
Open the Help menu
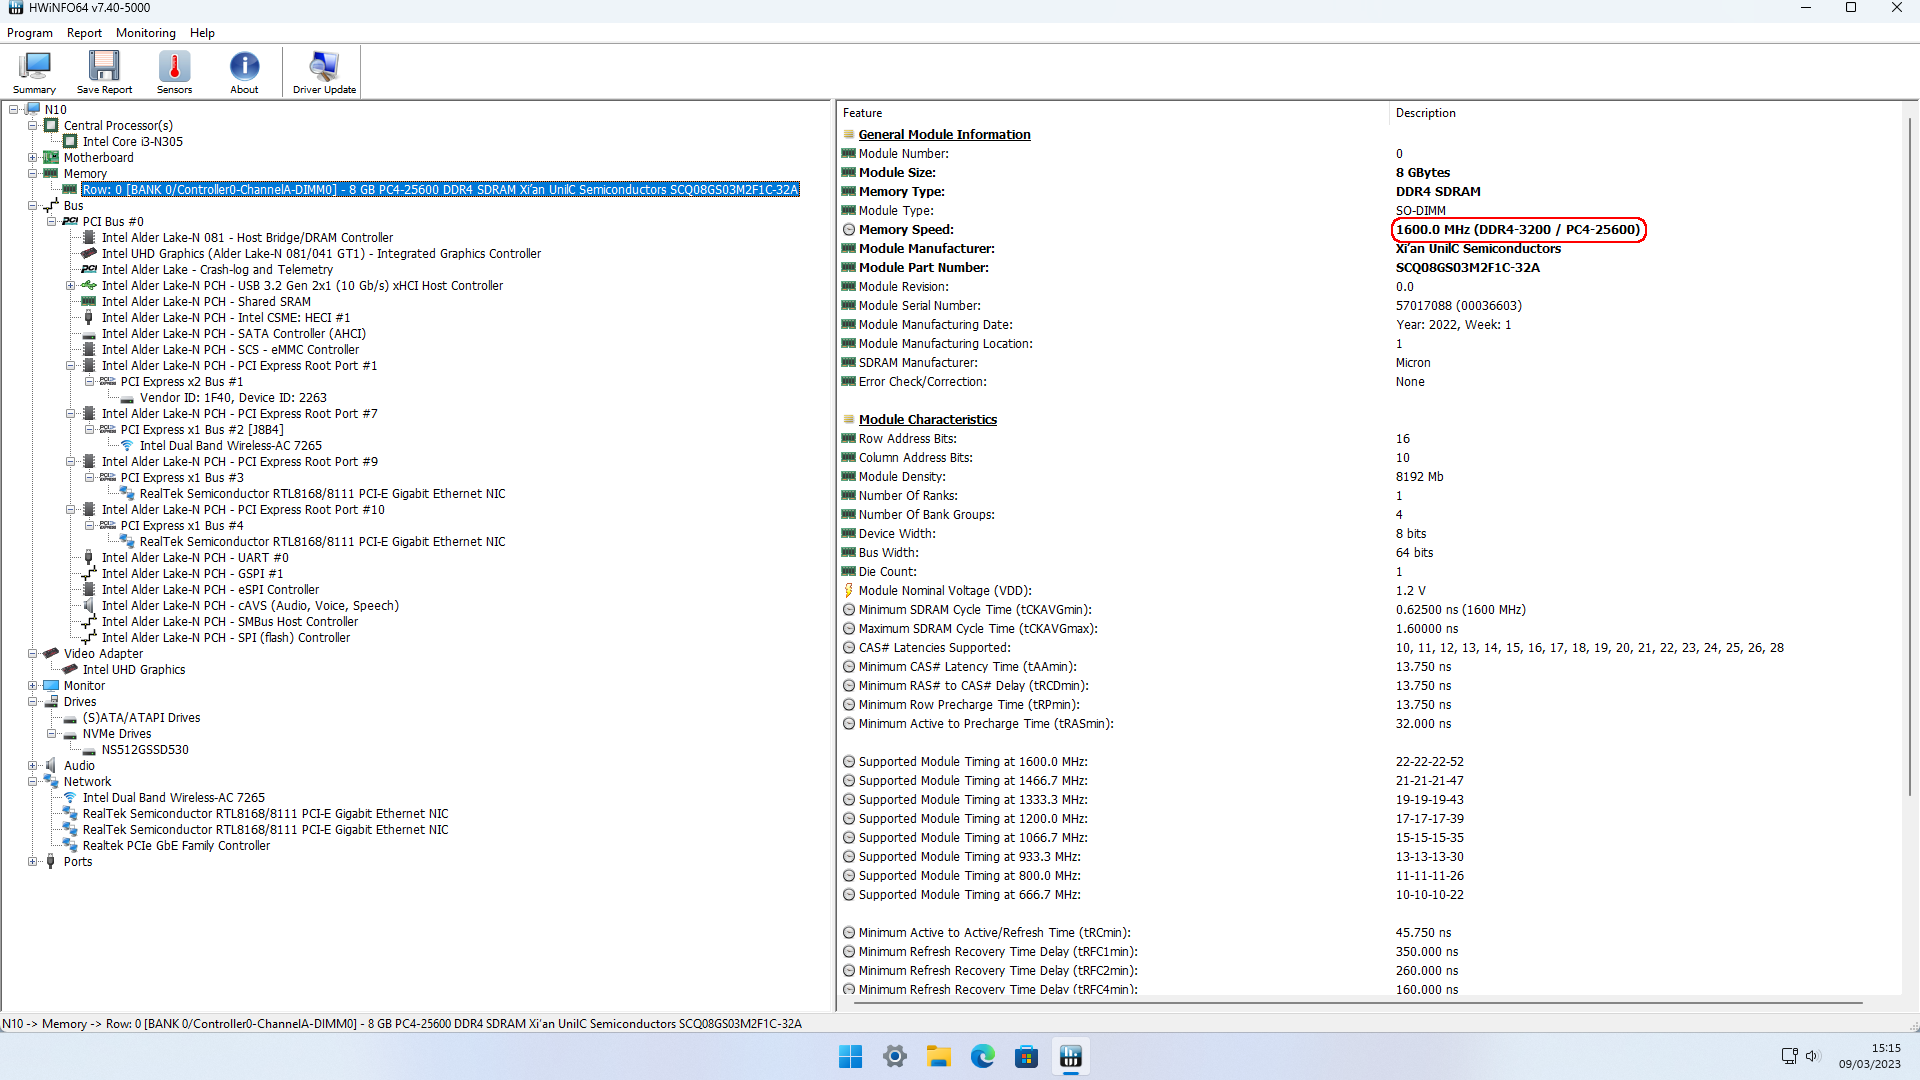coord(202,33)
